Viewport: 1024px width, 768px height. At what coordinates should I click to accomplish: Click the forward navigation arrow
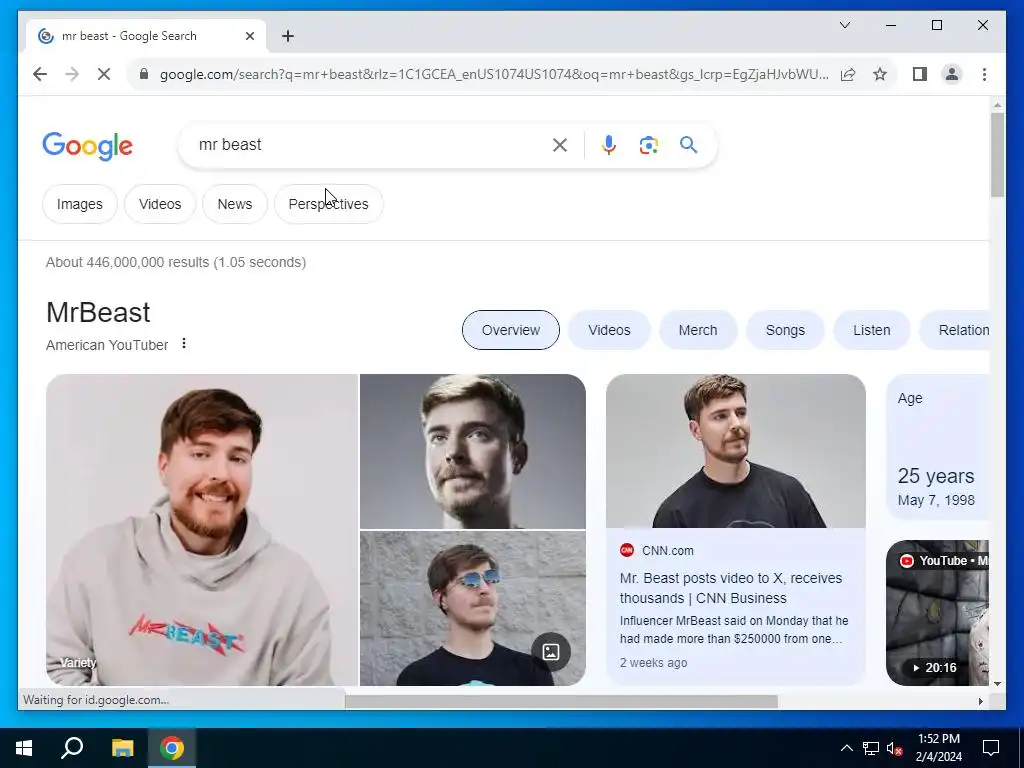[x=72, y=74]
